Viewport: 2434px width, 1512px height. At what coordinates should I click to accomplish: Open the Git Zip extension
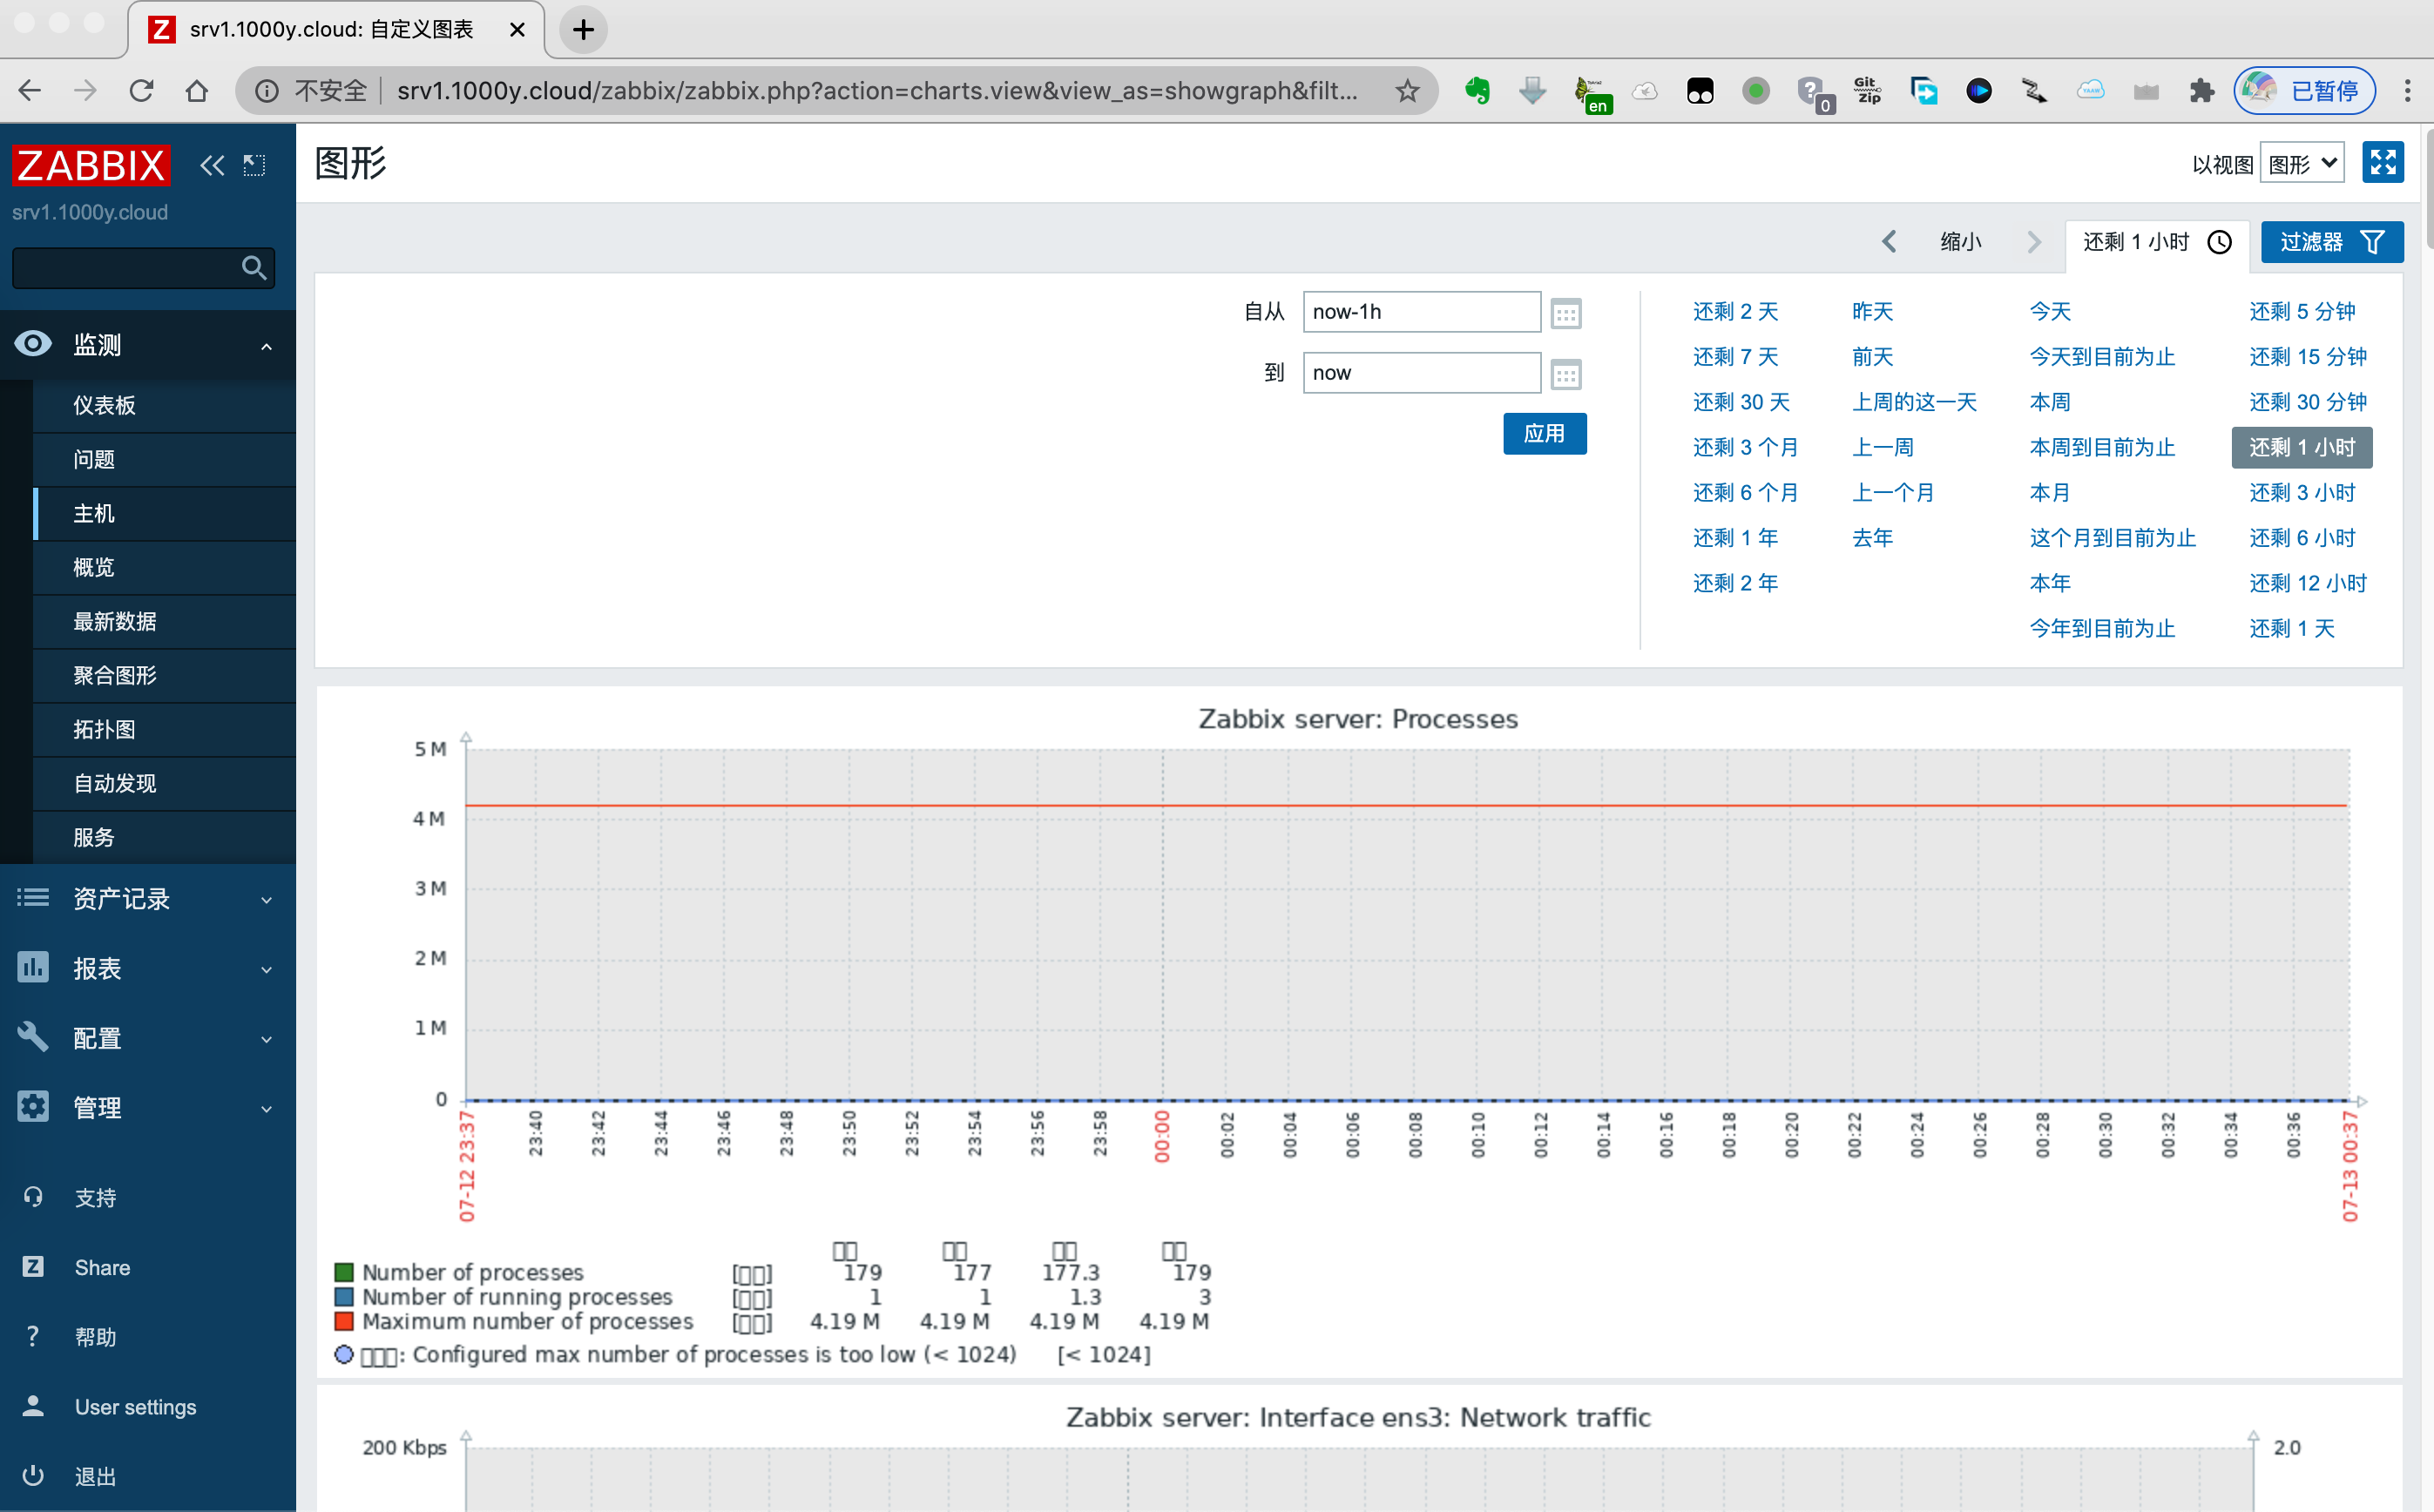pos(1867,91)
